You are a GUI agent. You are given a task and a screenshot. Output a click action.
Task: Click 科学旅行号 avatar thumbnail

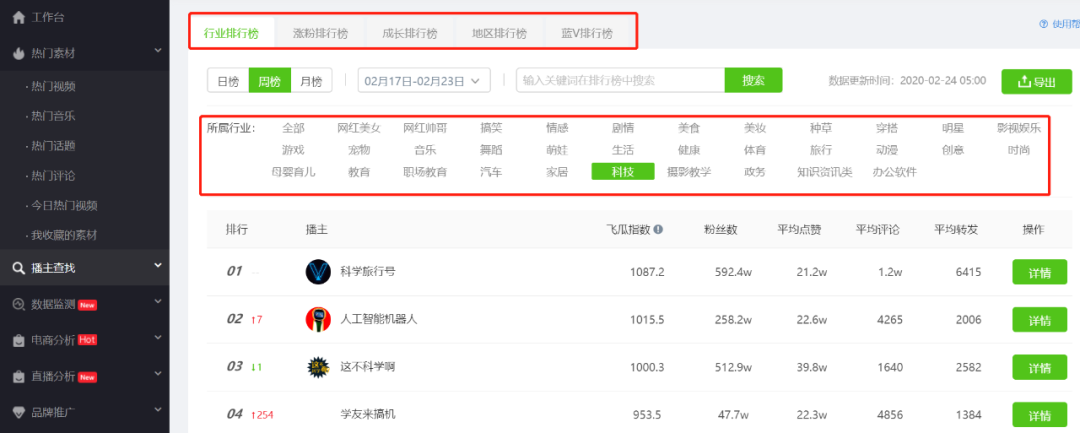[318, 271]
